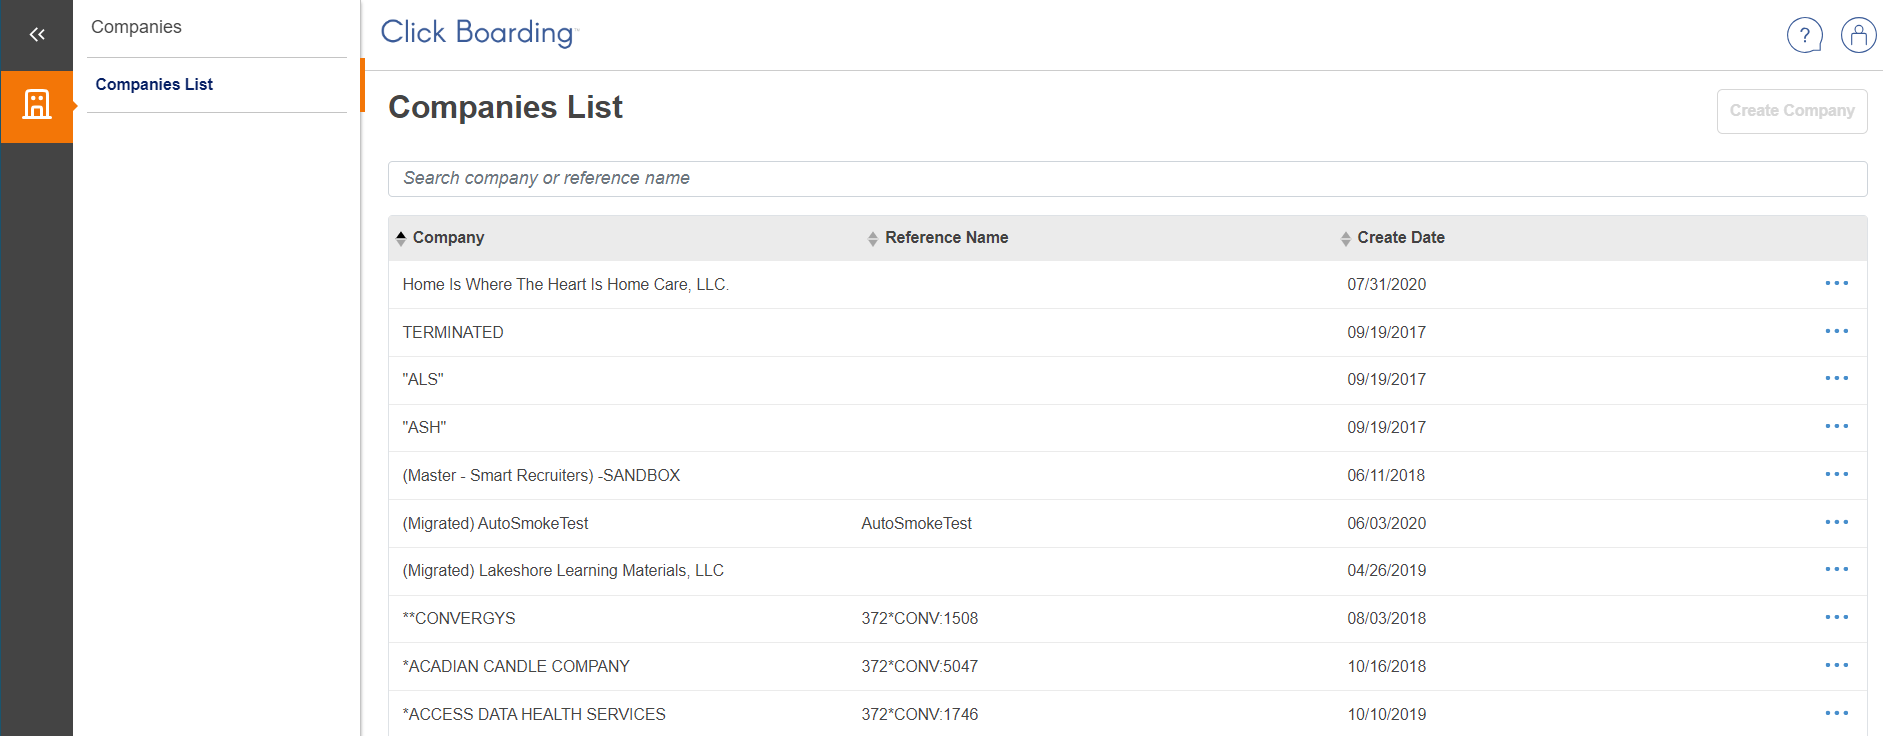Screen dimensions: 1883x736
Task: Open actions menu for TERMINATED row
Action: pos(1836,332)
